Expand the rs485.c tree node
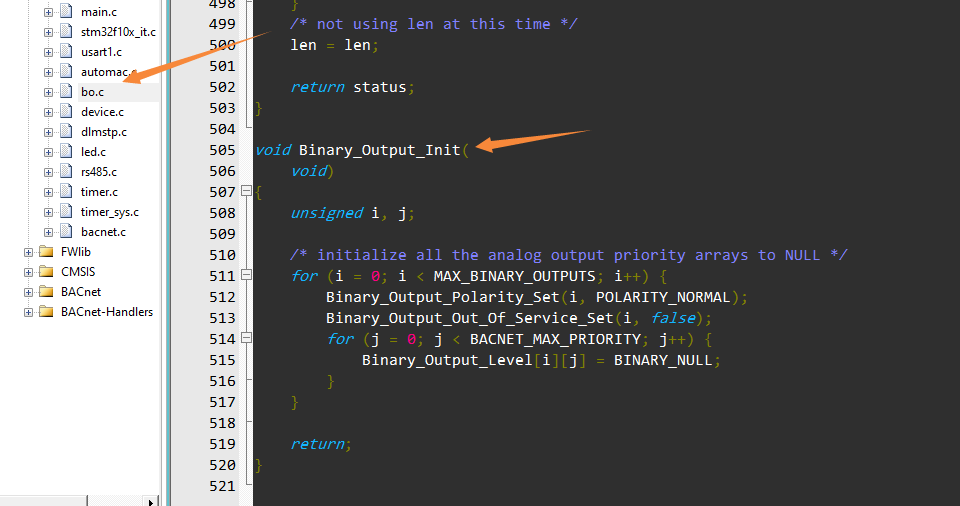The image size is (960, 506). [x=48, y=172]
